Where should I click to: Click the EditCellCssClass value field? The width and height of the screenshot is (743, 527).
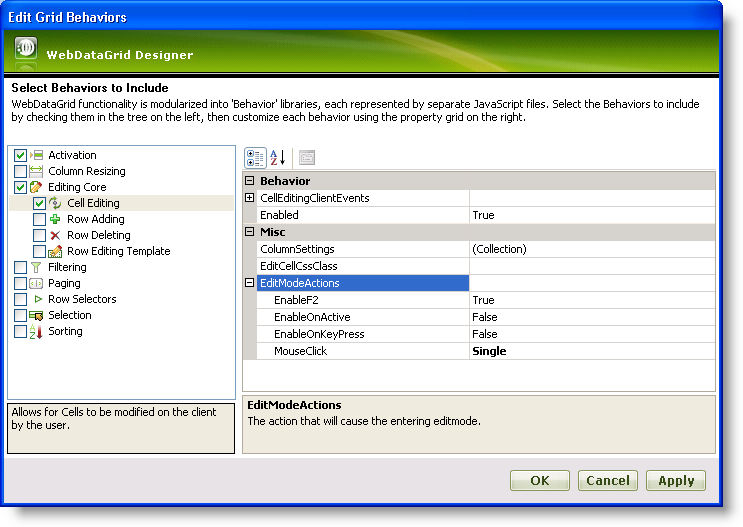[x=591, y=266]
